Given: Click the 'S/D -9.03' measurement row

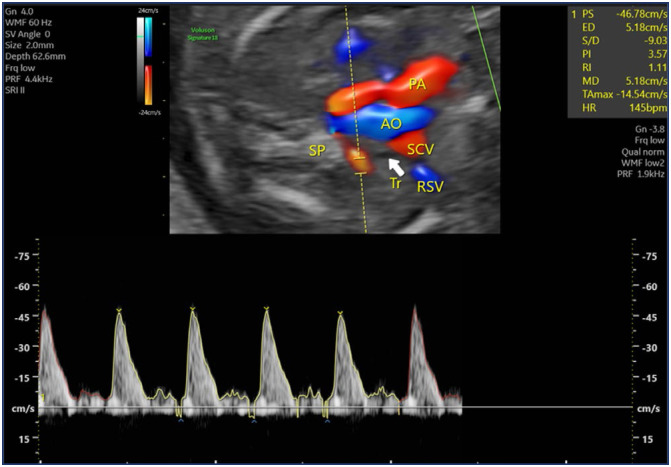Looking at the screenshot, I should click(x=624, y=41).
